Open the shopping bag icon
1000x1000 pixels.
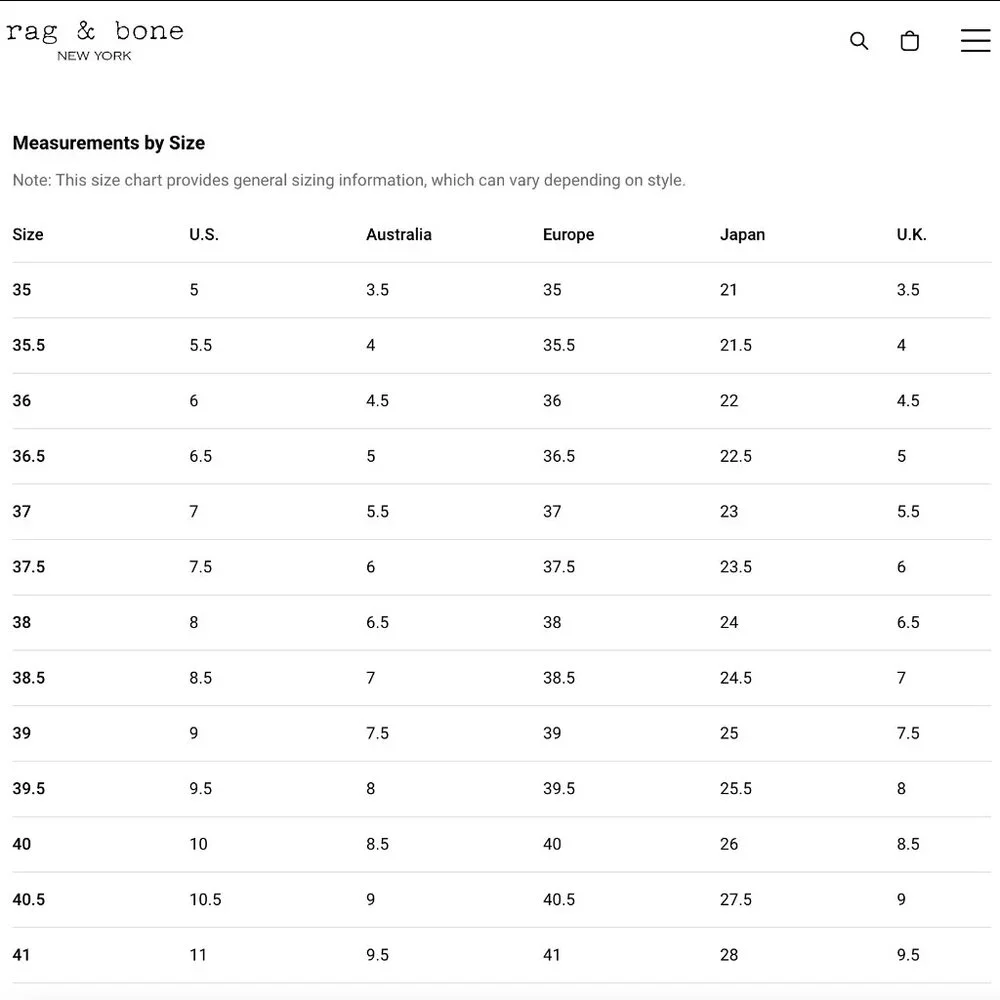point(910,41)
